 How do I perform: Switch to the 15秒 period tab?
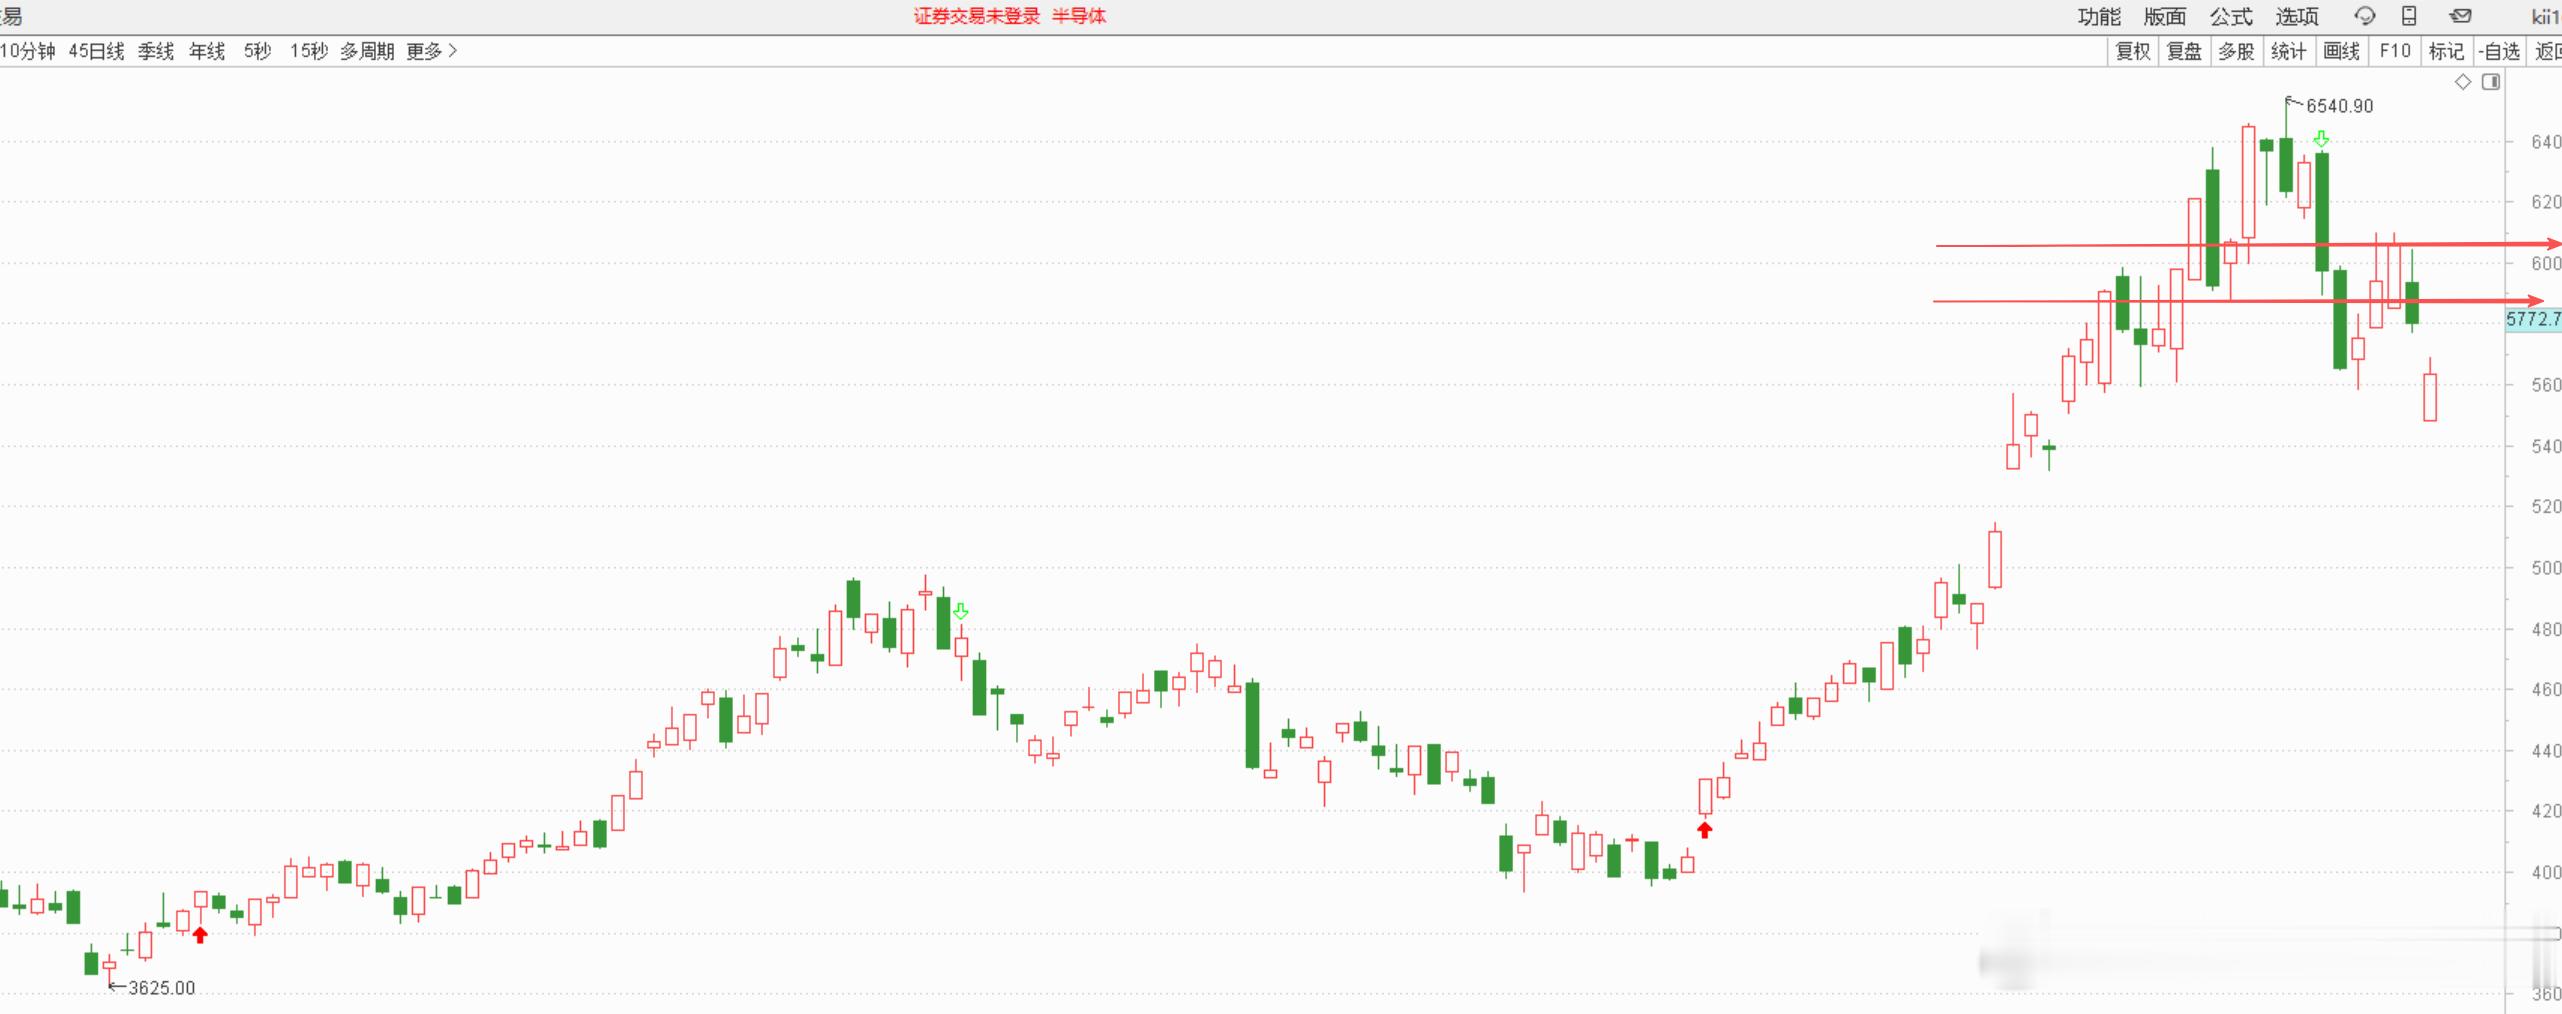[309, 51]
